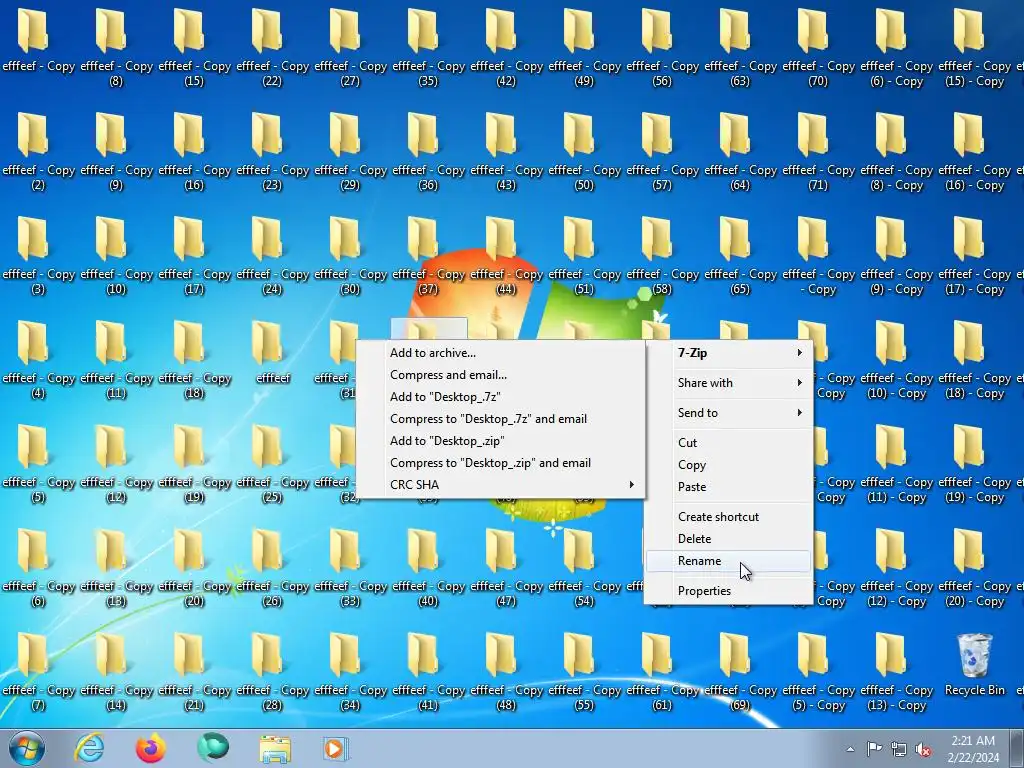
Task: Choose Compress to "Desktop_.7z" and email
Action: click(500, 419)
